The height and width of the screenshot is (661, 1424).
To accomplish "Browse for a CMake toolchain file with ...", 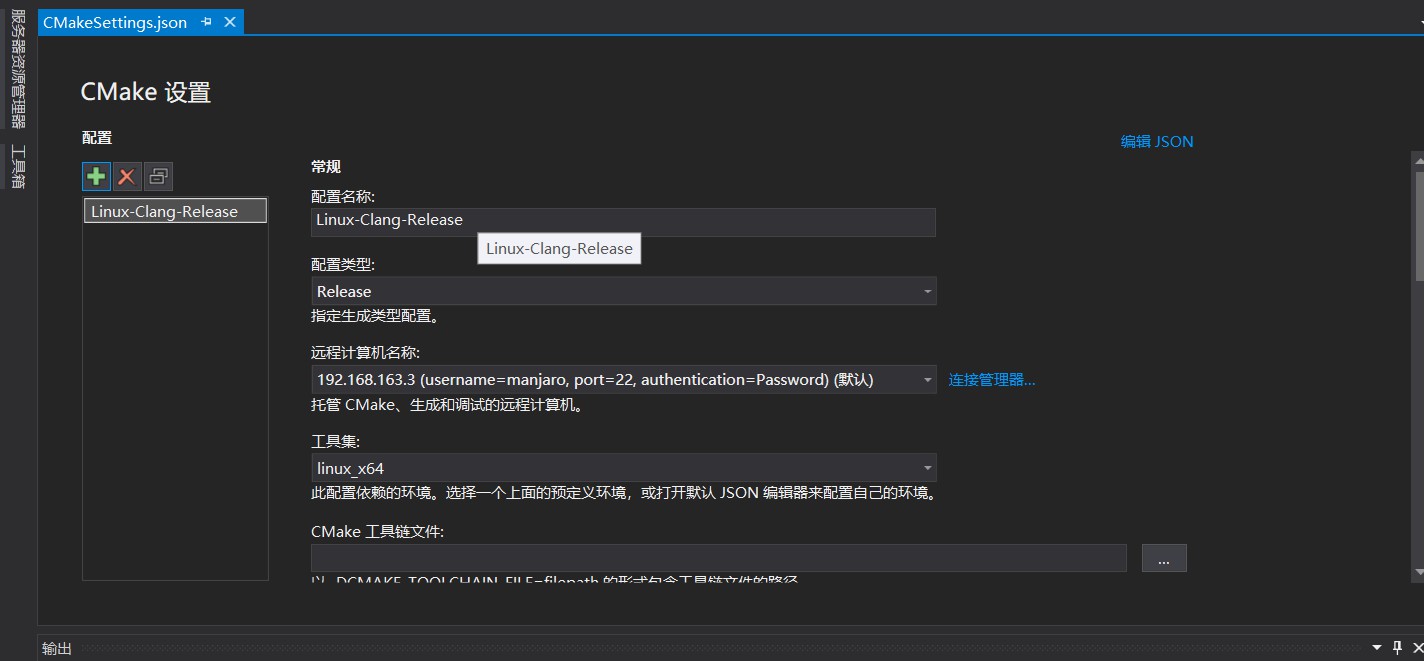I will click(x=1163, y=558).
